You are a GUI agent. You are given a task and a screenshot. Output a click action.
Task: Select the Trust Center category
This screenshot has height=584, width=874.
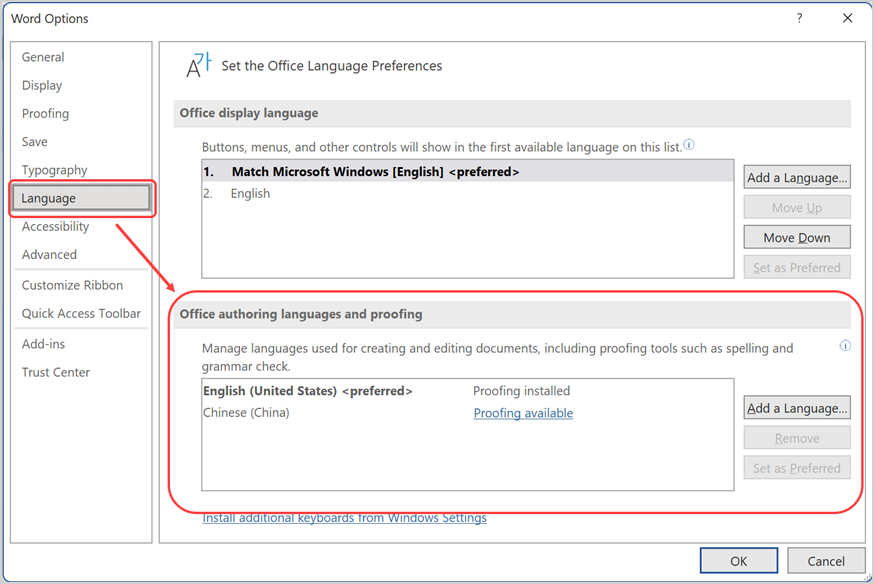pos(56,372)
